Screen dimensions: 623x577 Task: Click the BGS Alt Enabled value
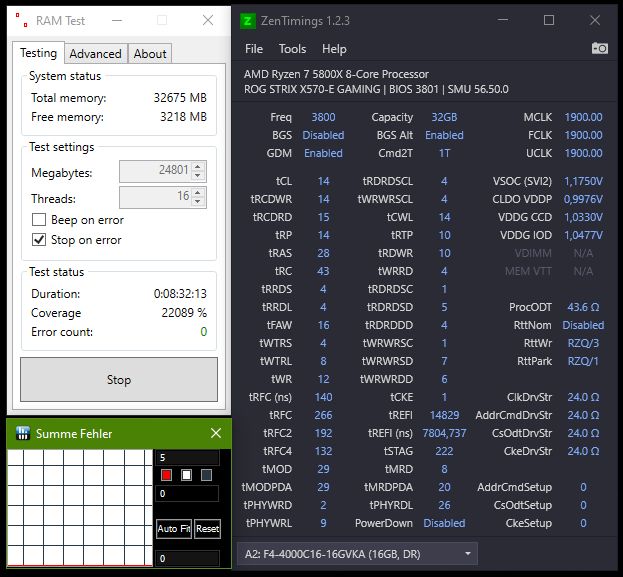[444, 135]
